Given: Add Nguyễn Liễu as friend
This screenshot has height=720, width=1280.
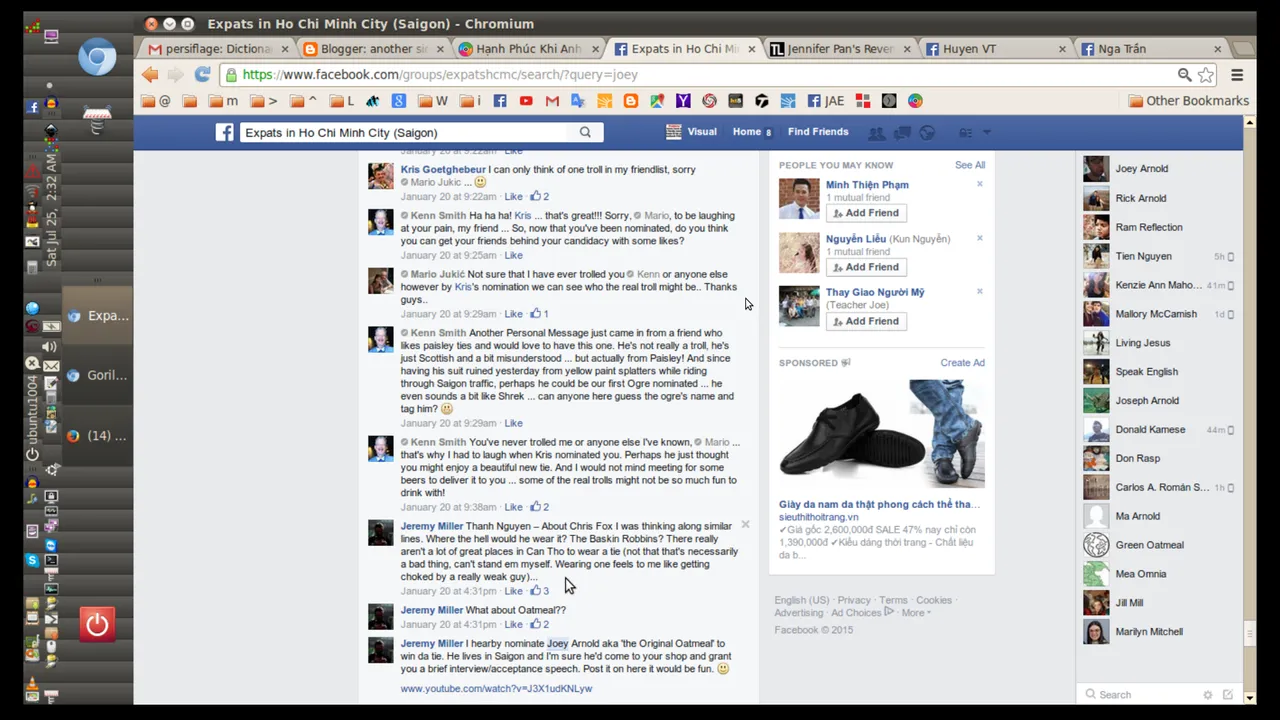Looking at the screenshot, I should (866, 267).
